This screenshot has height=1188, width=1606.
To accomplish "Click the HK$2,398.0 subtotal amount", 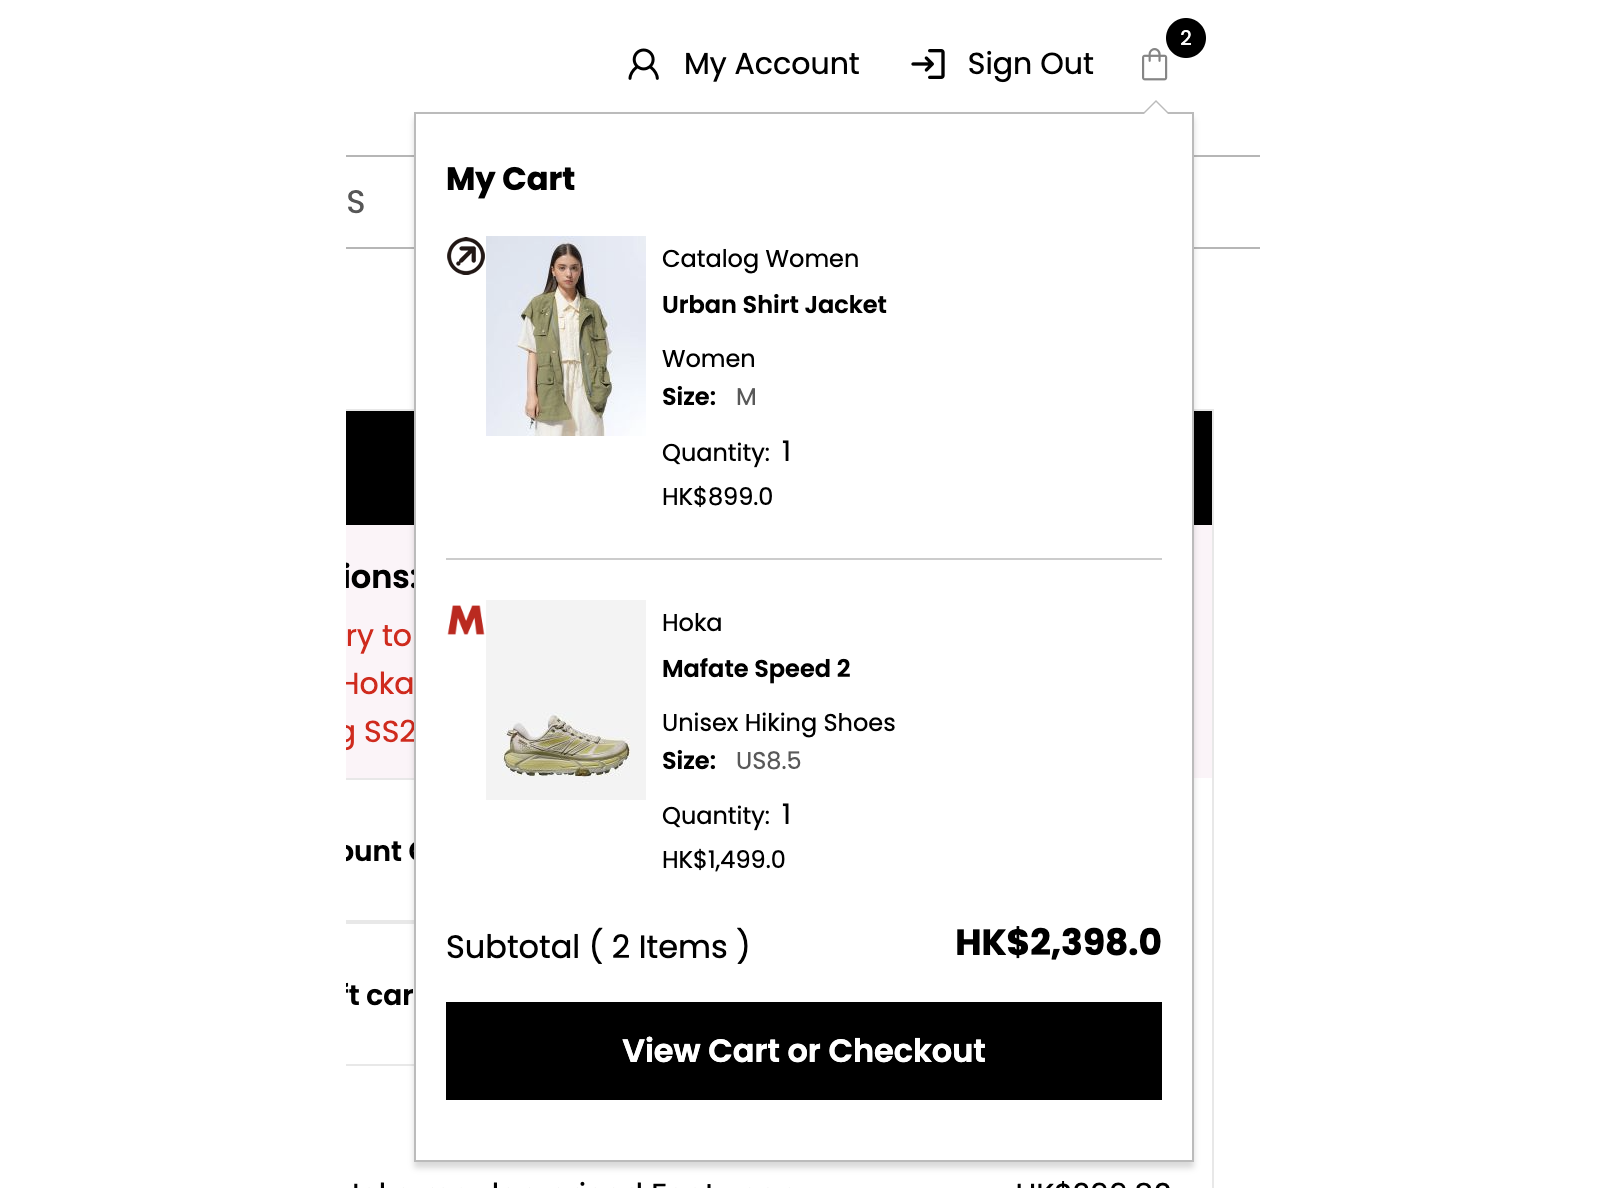I will (x=1058, y=942).
